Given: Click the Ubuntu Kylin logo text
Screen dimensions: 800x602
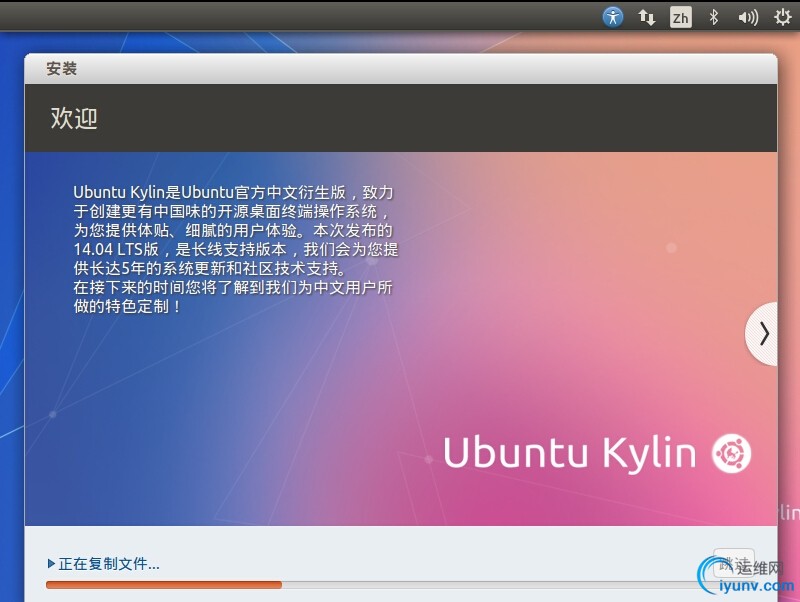Looking at the screenshot, I should click(x=570, y=453).
